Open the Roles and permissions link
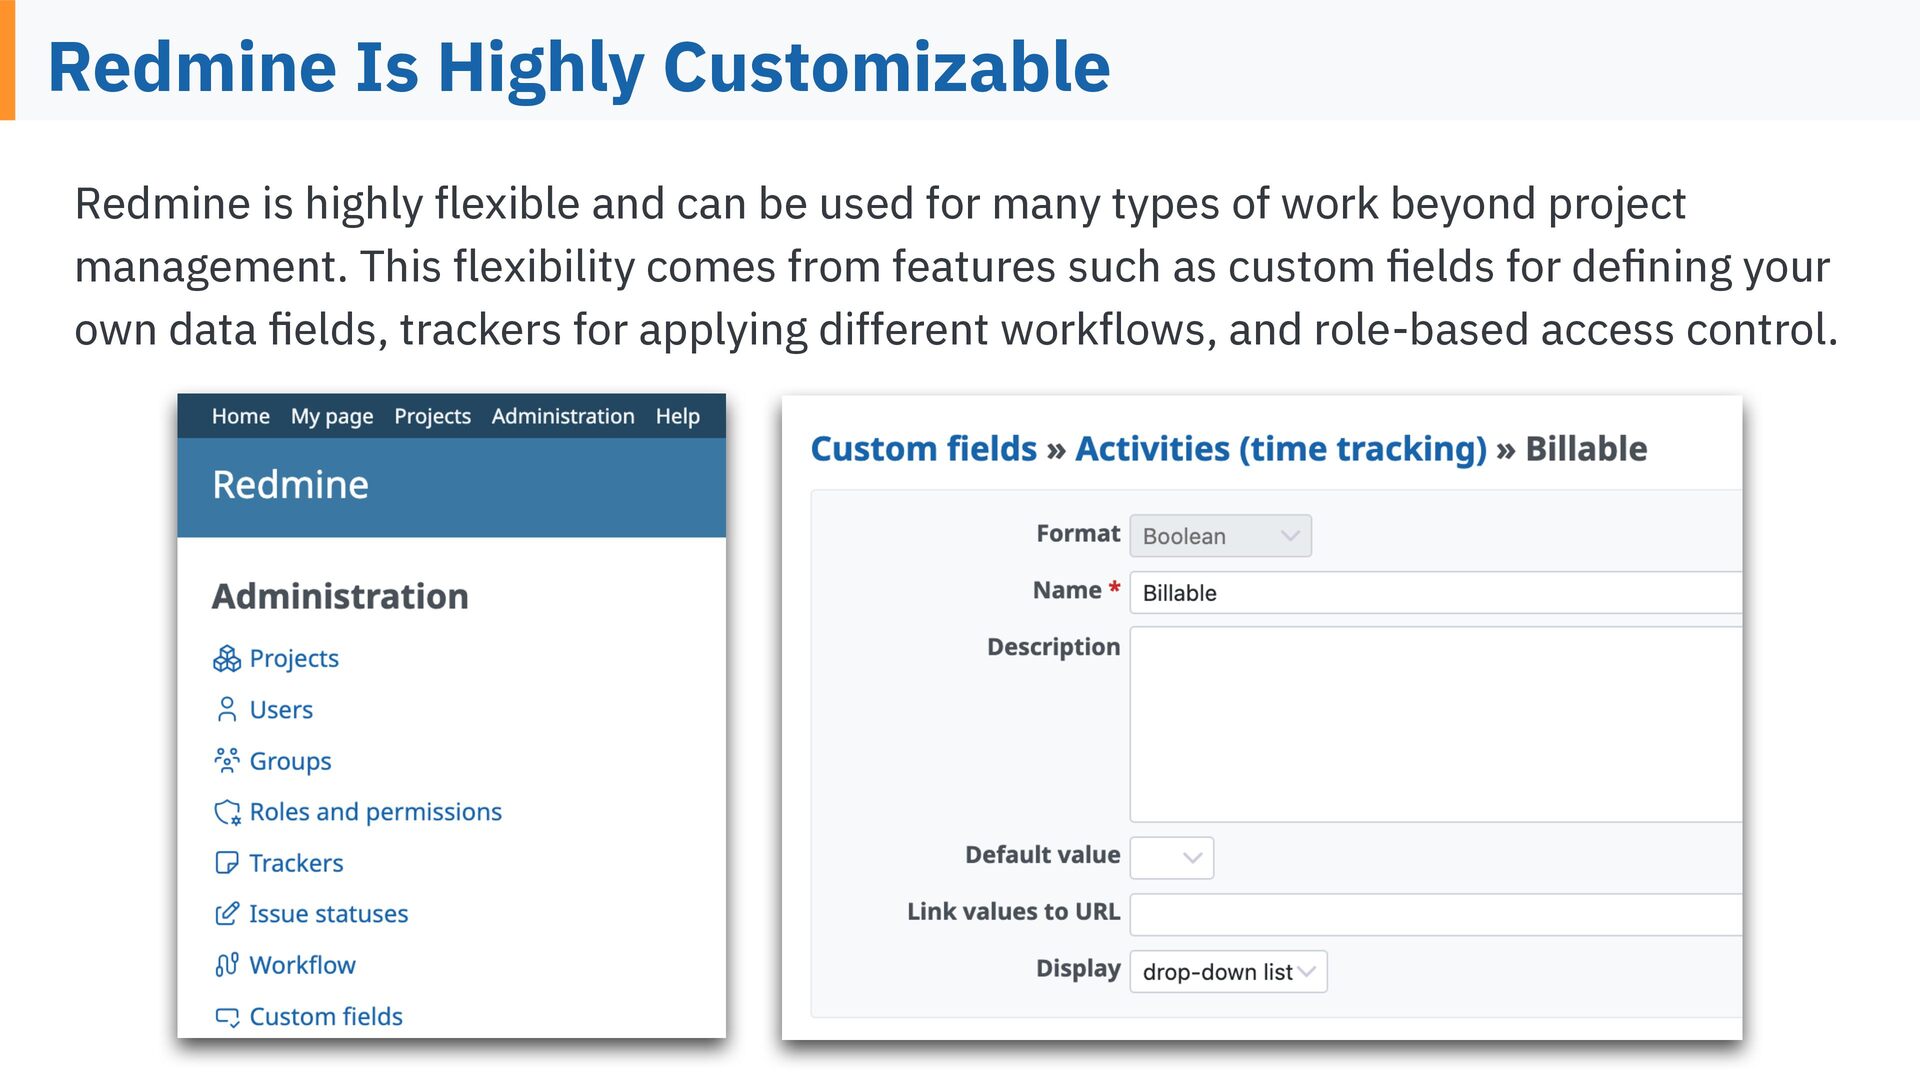The width and height of the screenshot is (1920, 1080). (x=375, y=811)
